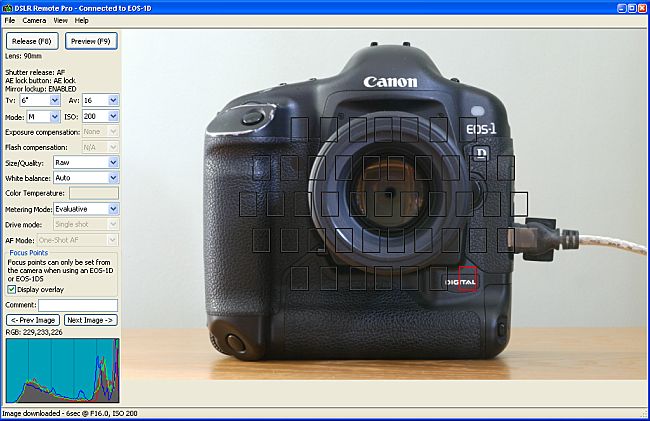Open the exposure Mode dropdown
This screenshot has height=421, width=650.
click(x=55, y=117)
